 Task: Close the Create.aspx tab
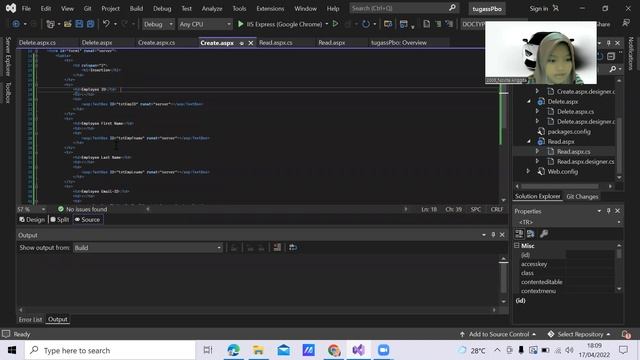click(251, 43)
